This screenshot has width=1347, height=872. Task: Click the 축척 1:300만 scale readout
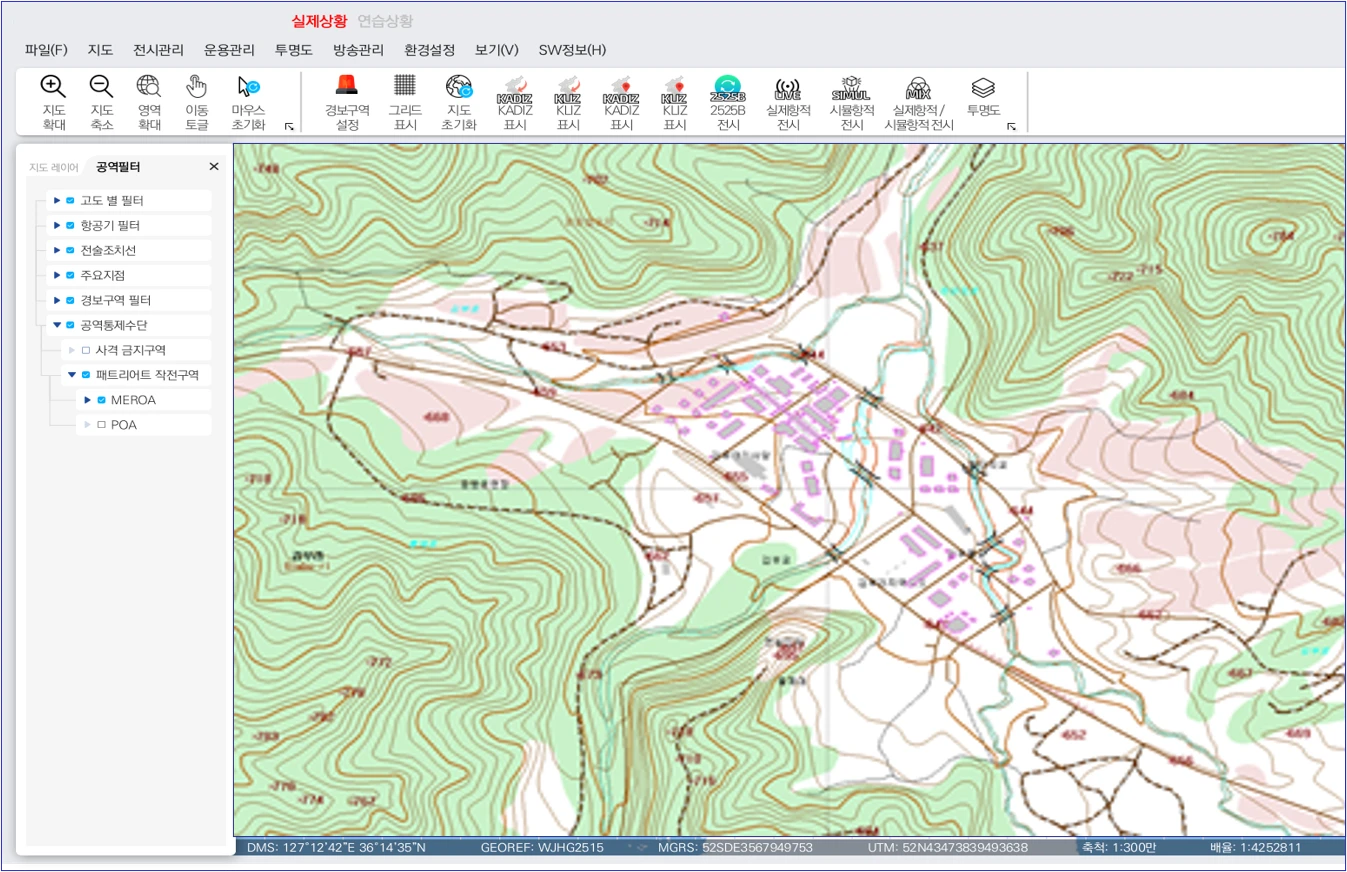point(1119,847)
